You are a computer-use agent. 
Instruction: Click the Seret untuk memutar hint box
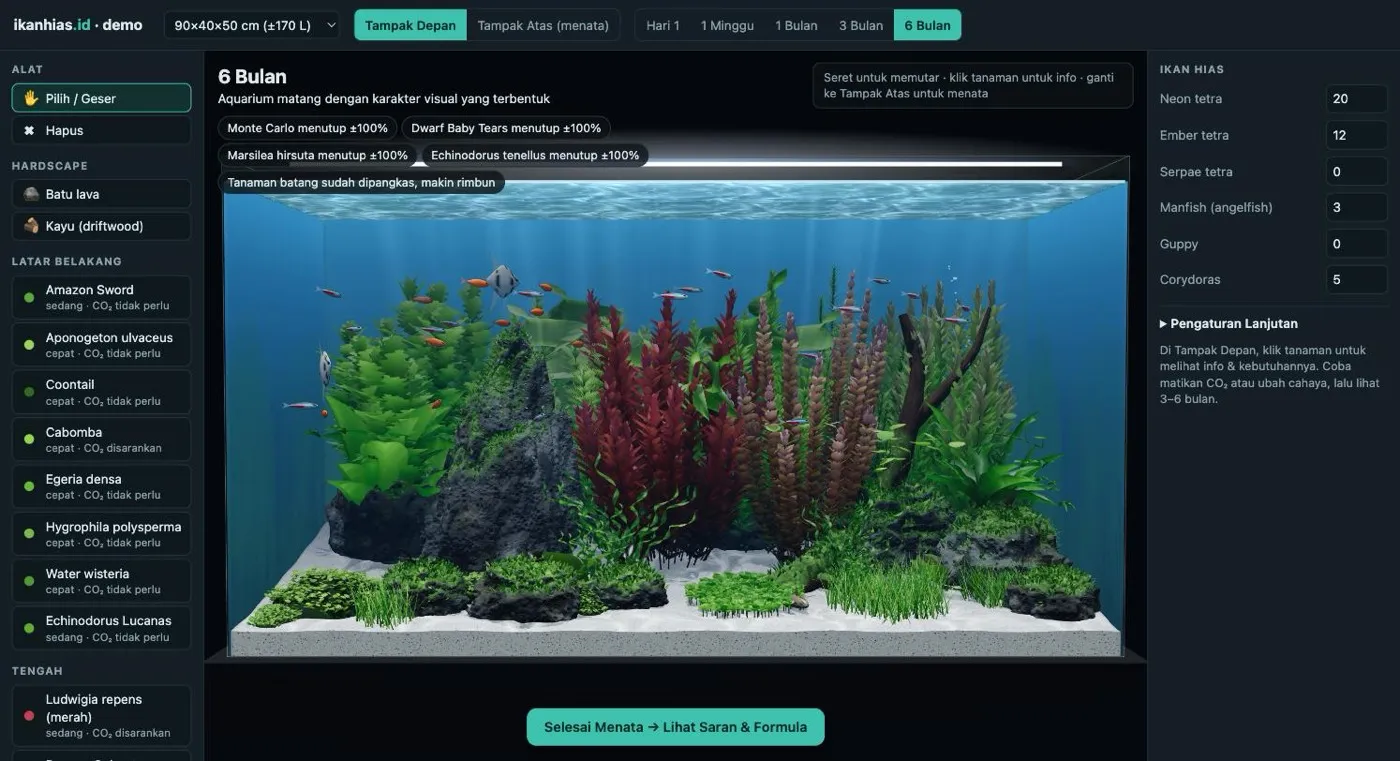point(972,85)
